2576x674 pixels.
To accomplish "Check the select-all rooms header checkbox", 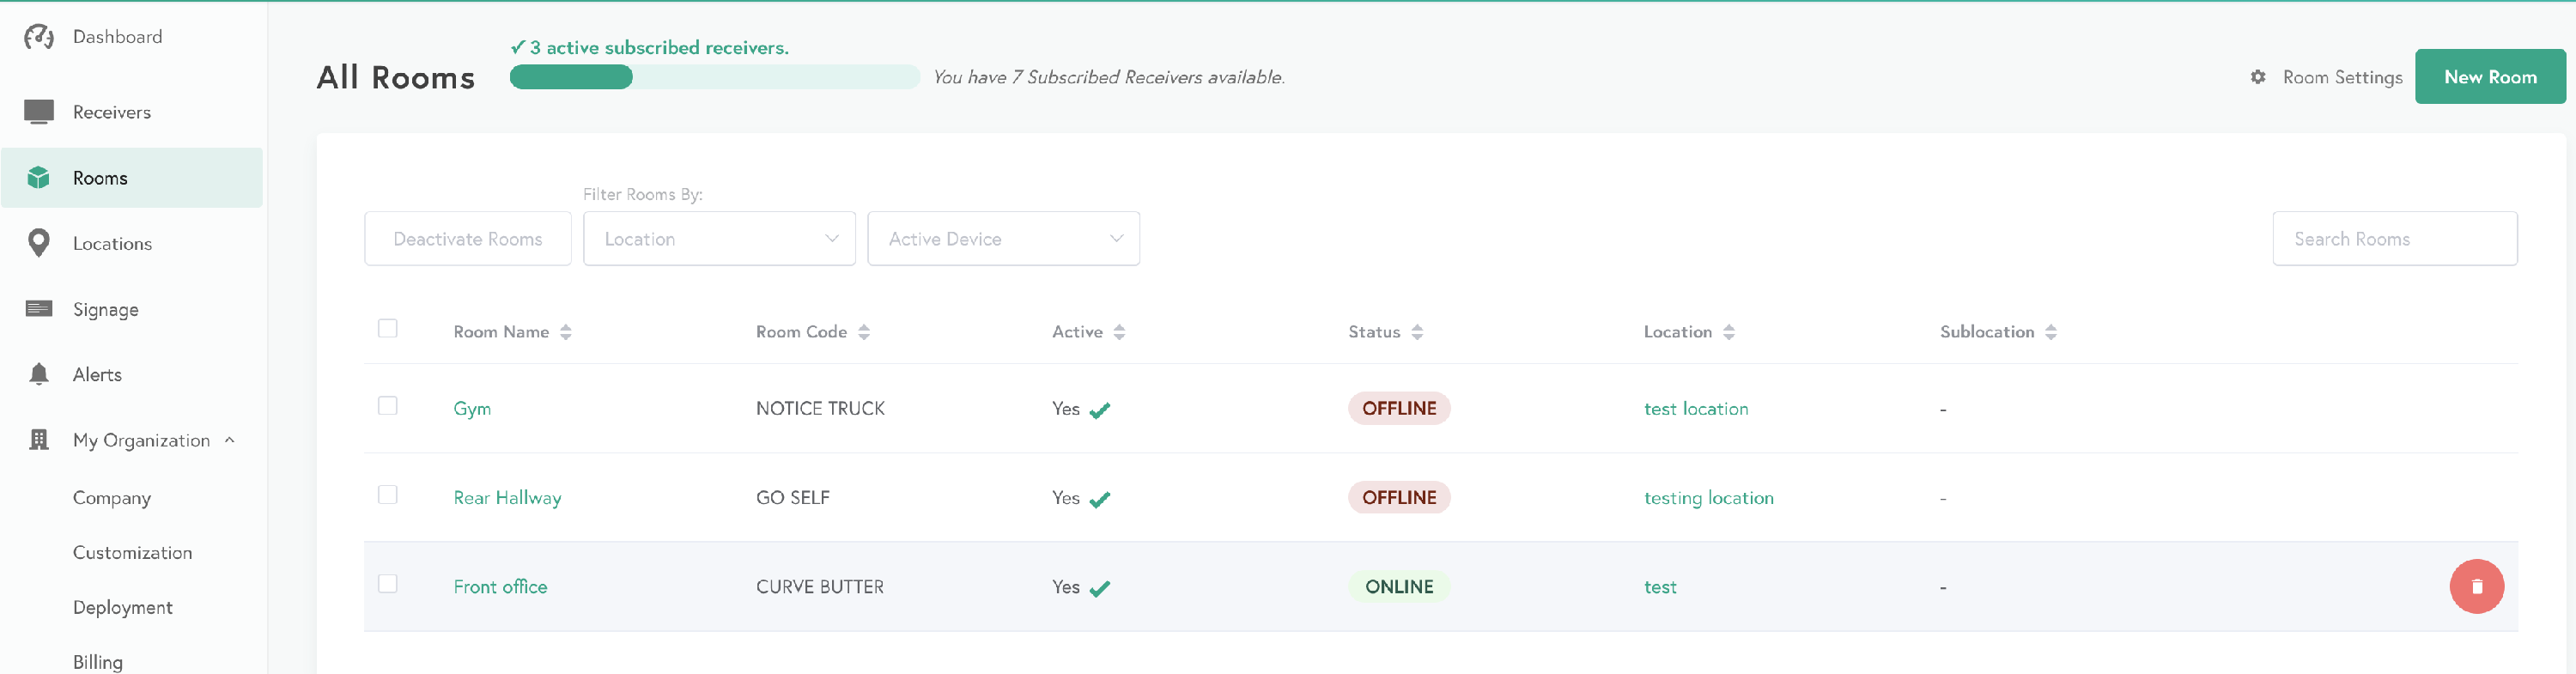I will click(387, 329).
